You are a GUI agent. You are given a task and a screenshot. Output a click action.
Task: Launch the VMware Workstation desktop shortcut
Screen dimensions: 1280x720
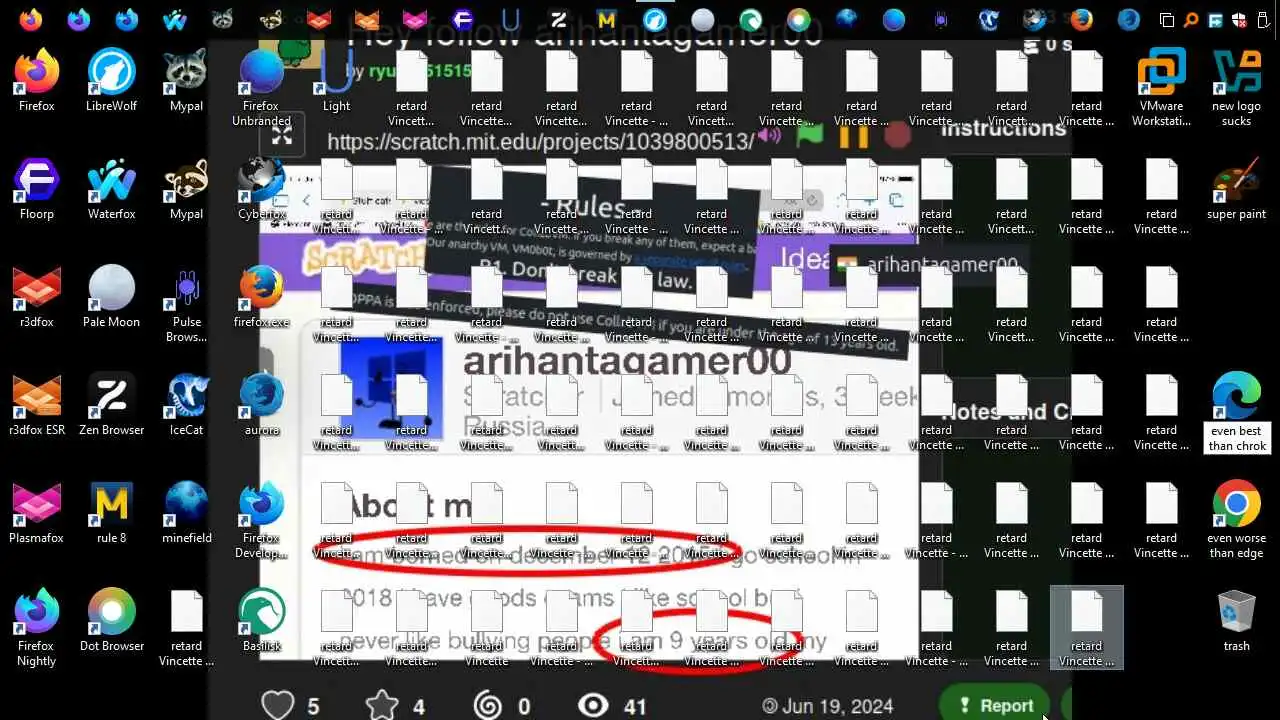pos(1161,86)
